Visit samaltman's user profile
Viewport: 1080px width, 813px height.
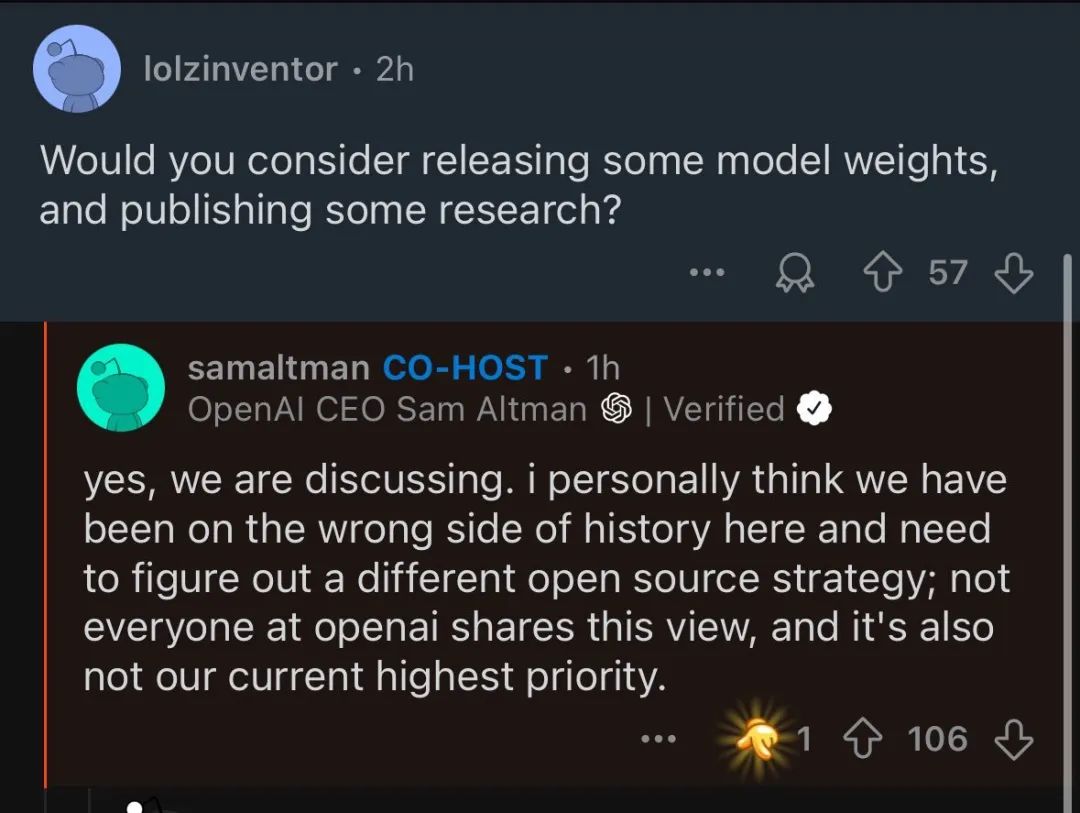click(x=278, y=368)
